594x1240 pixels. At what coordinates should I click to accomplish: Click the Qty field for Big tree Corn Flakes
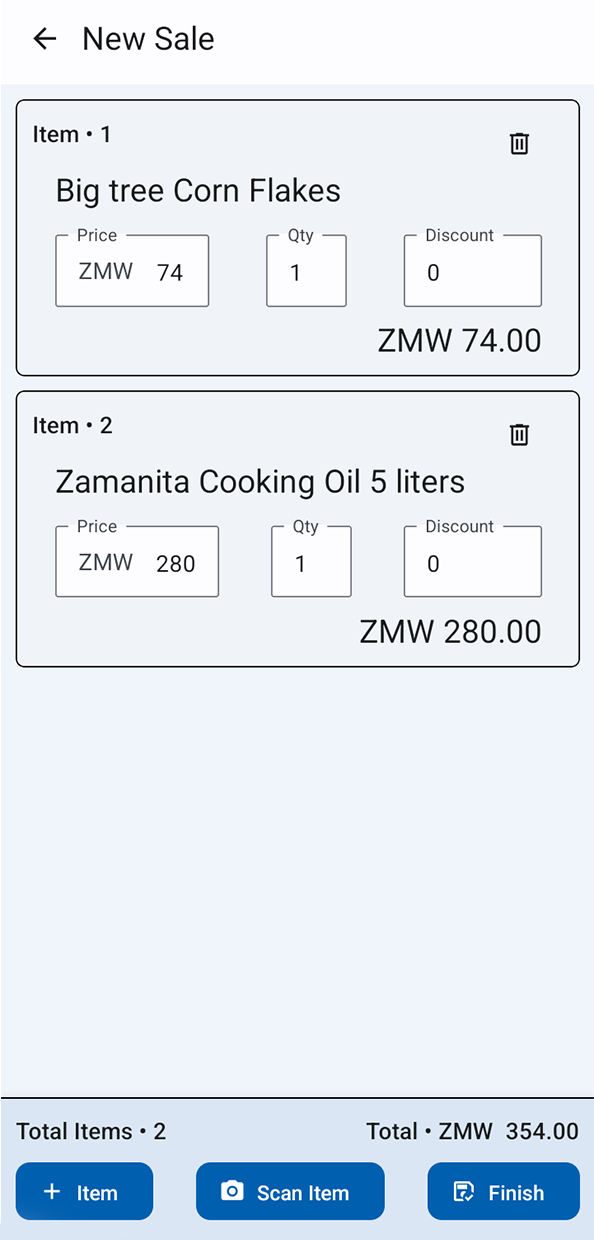click(x=305, y=270)
